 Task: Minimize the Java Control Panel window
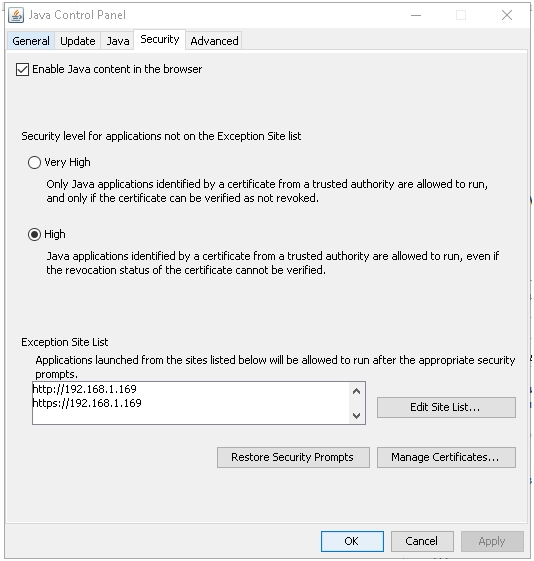click(x=416, y=15)
